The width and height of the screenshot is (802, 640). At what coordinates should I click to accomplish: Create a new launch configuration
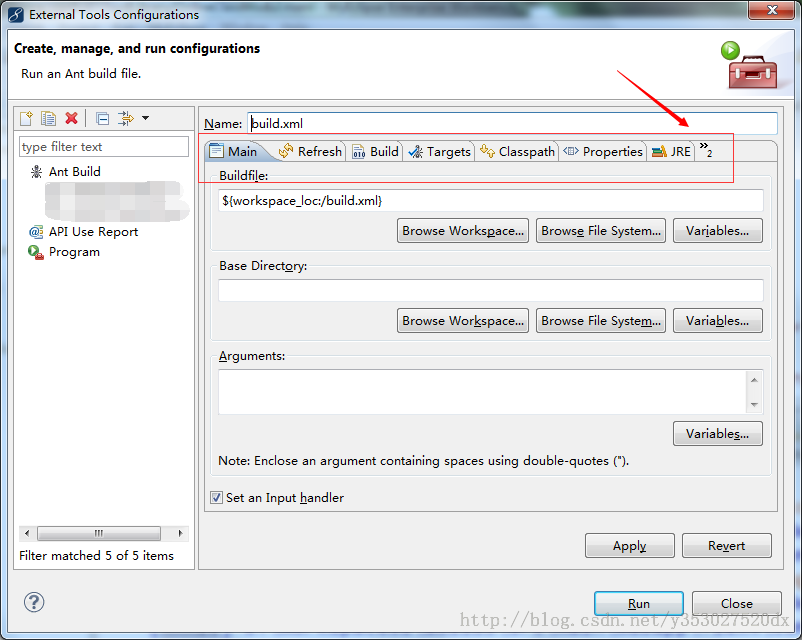27,118
